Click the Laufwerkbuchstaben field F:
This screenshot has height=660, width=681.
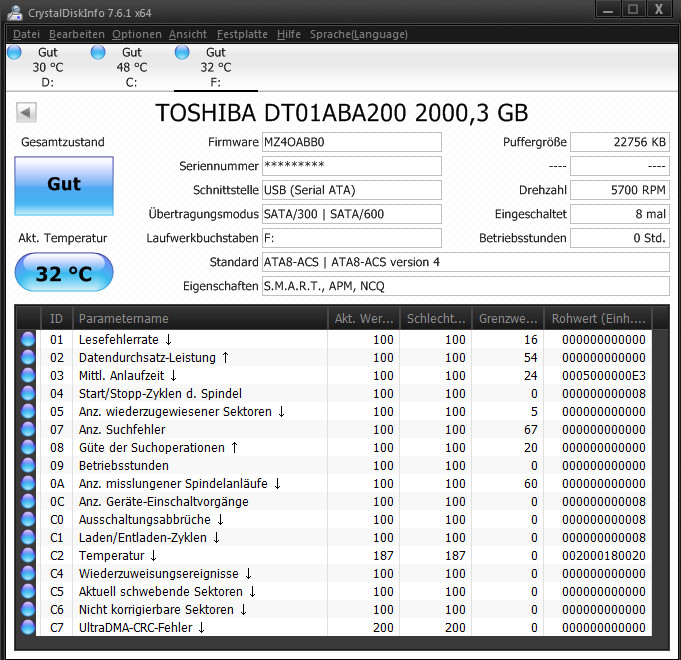tap(352, 238)
